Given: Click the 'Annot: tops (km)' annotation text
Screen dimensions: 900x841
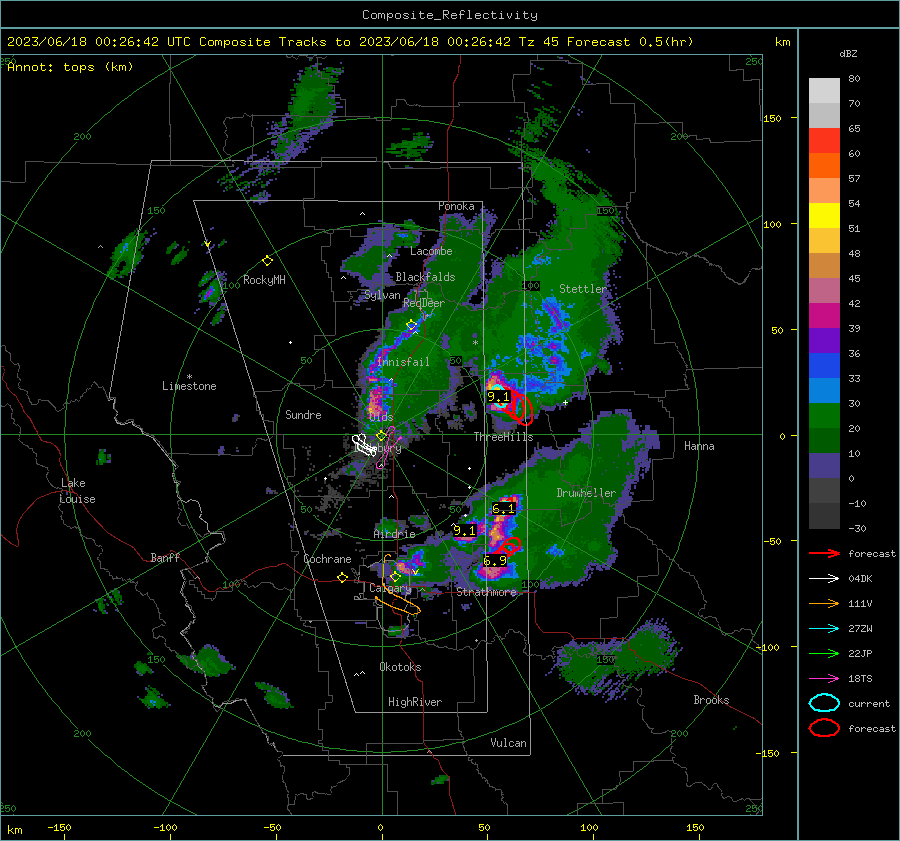Looking at the screenshot, I should pos(70,67).
